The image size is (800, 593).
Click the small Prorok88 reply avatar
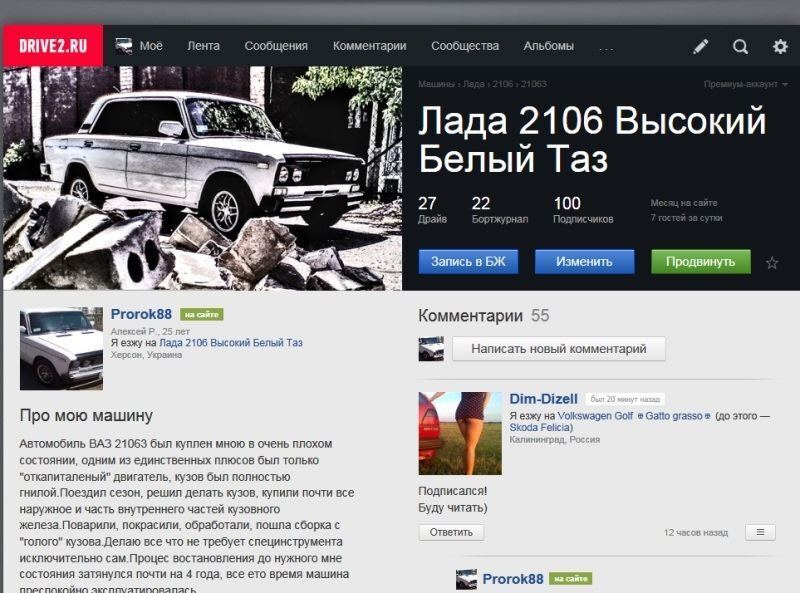click(x=466, y=579)
